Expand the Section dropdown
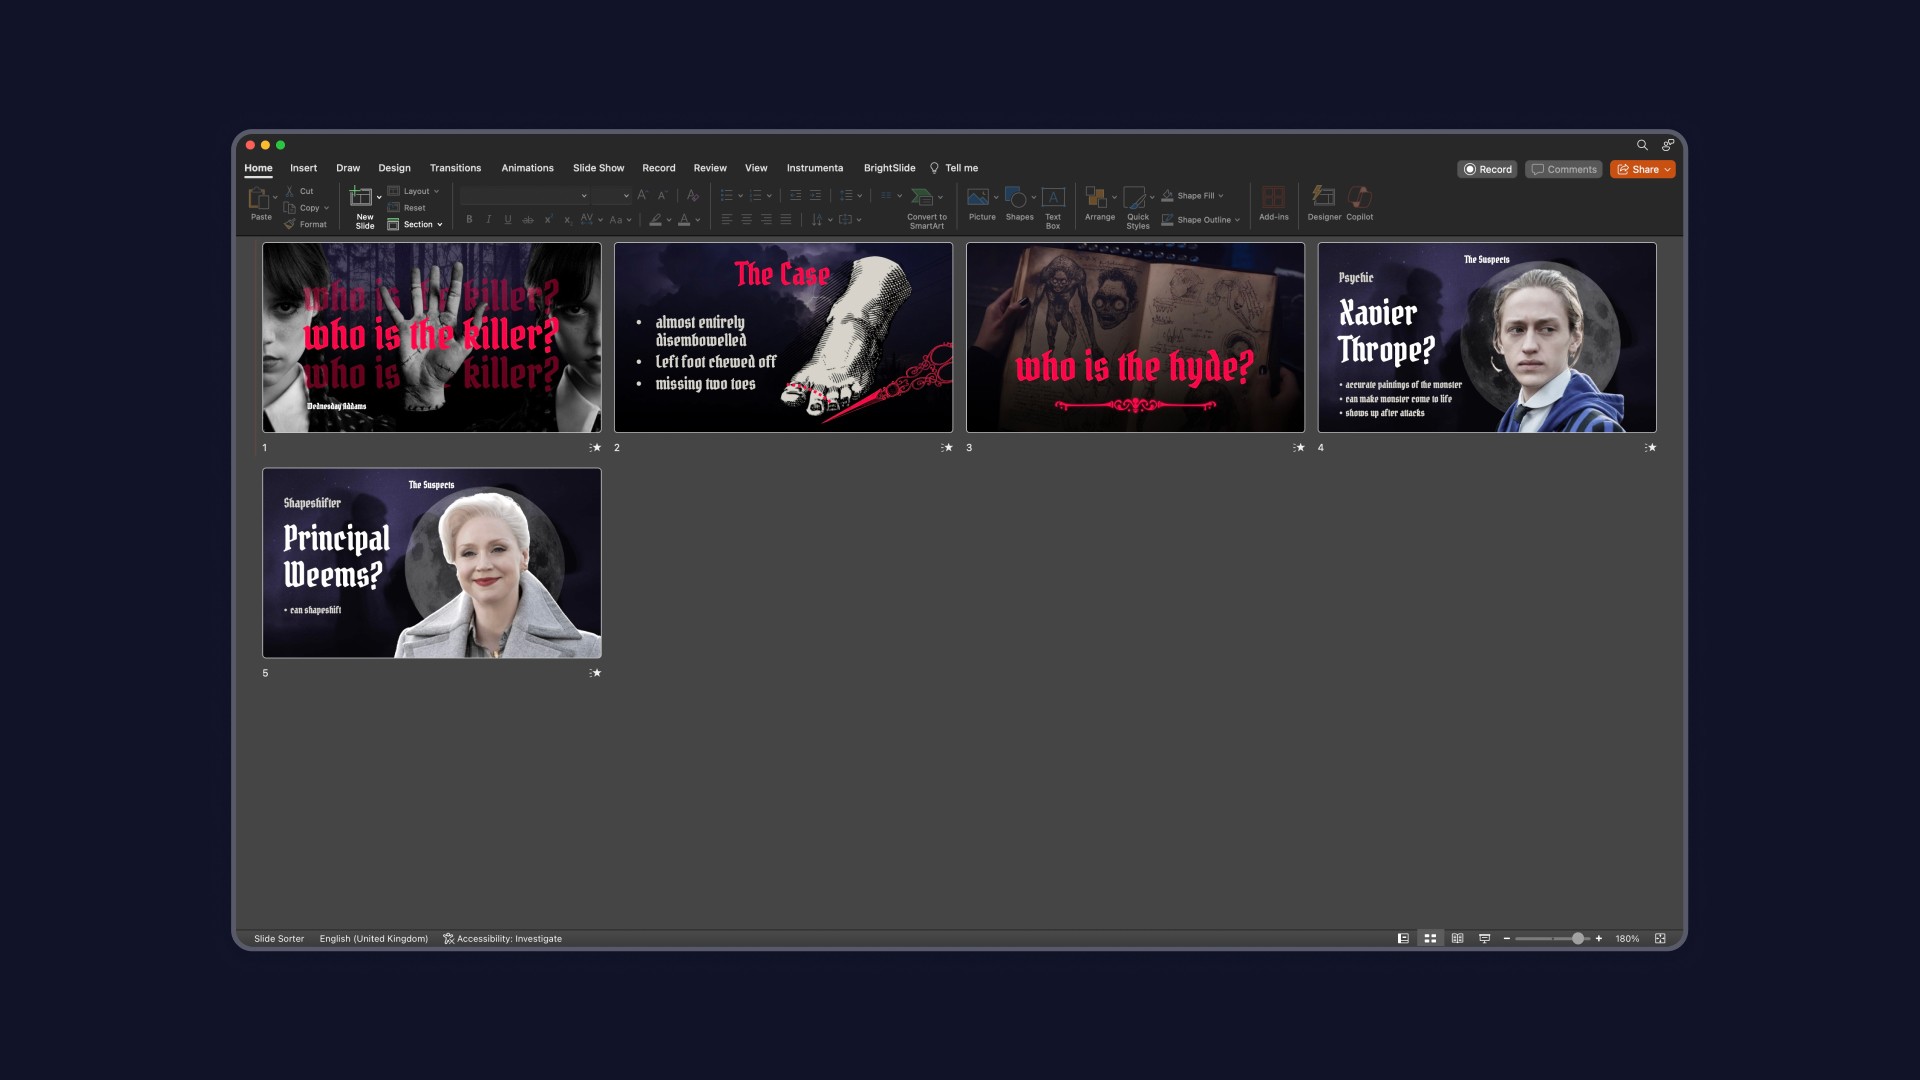The height and width of the screenshot is (1080, 1920). click(422, 225)
